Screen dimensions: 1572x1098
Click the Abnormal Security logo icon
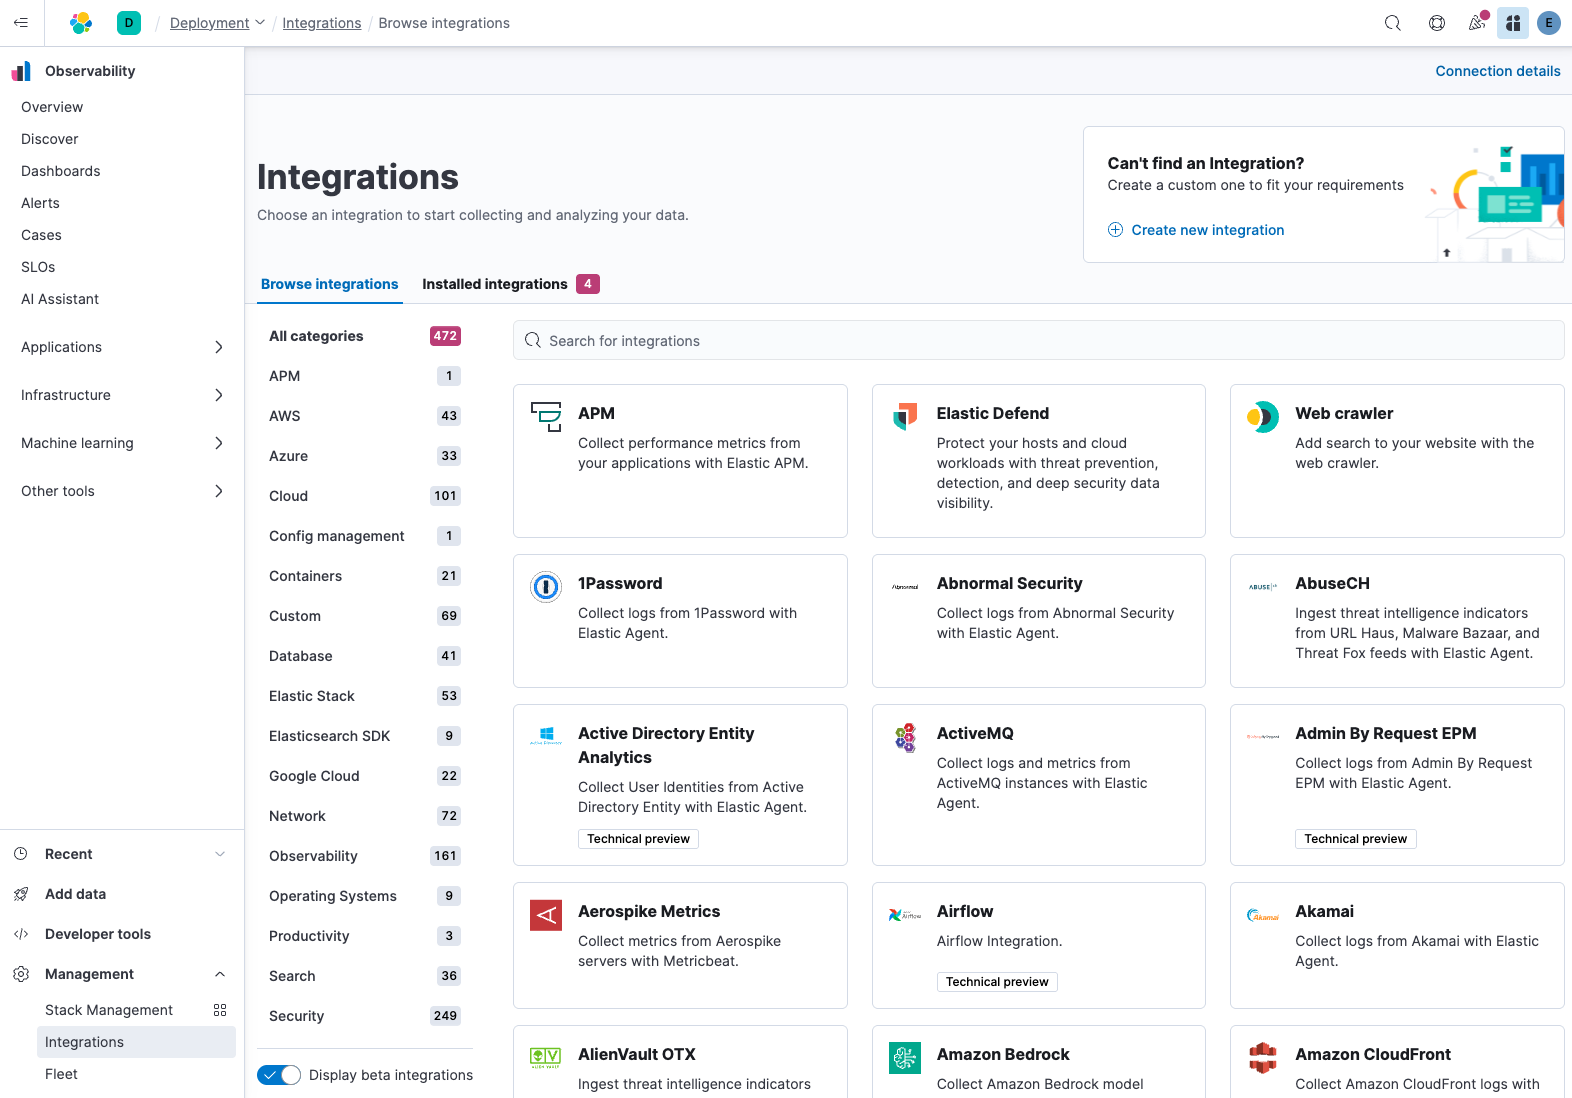pos(905,587)
